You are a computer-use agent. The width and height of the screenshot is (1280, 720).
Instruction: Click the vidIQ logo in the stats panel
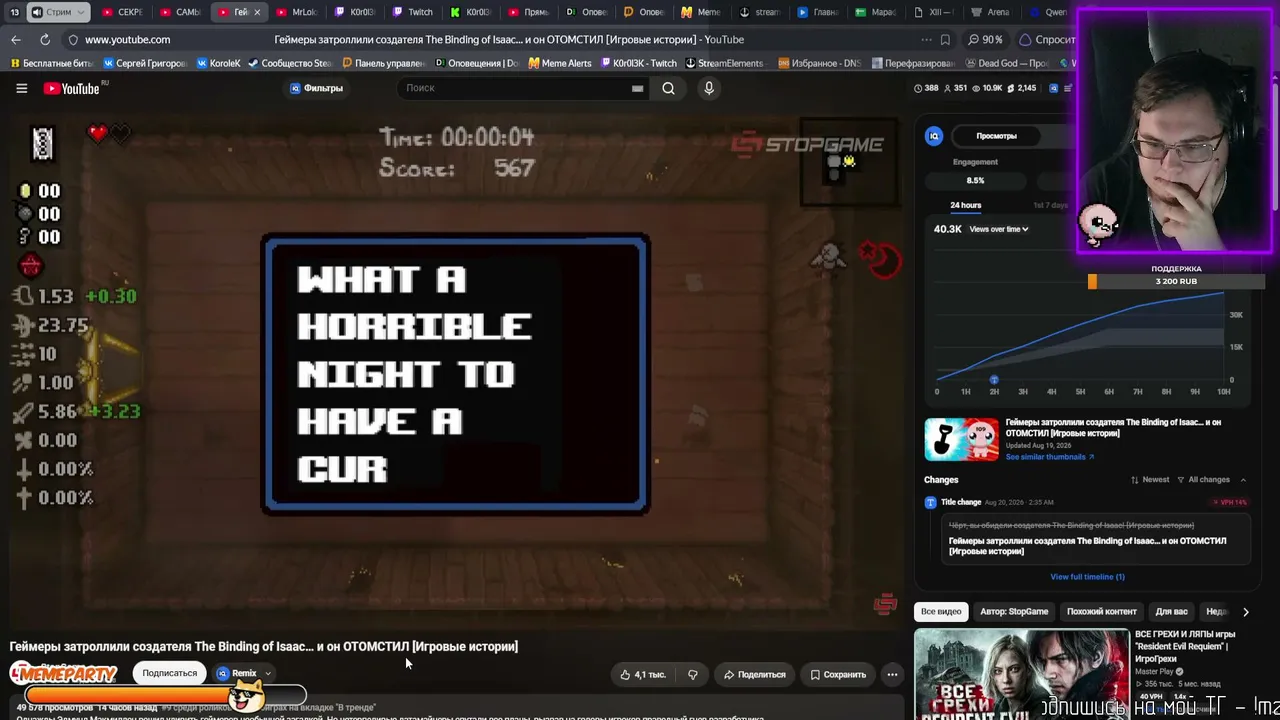pos(934,136)
